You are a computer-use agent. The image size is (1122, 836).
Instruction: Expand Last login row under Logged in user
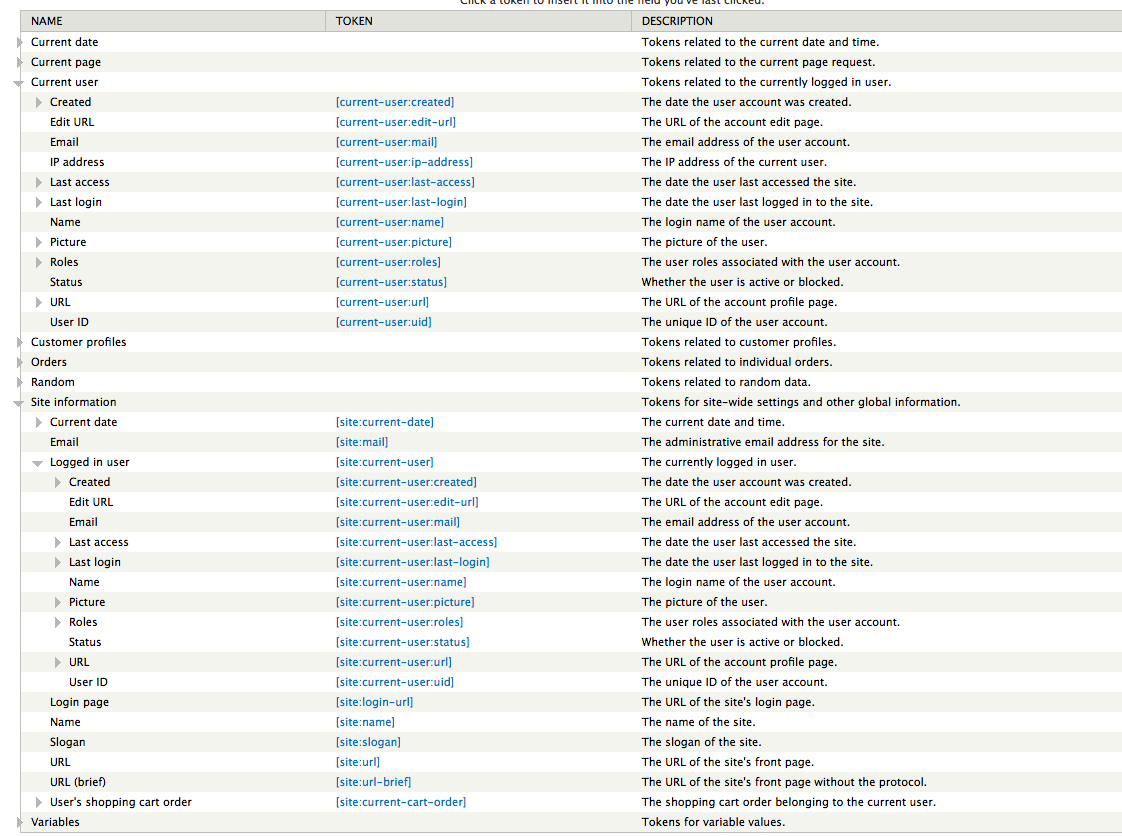click(x=58, y=563)
